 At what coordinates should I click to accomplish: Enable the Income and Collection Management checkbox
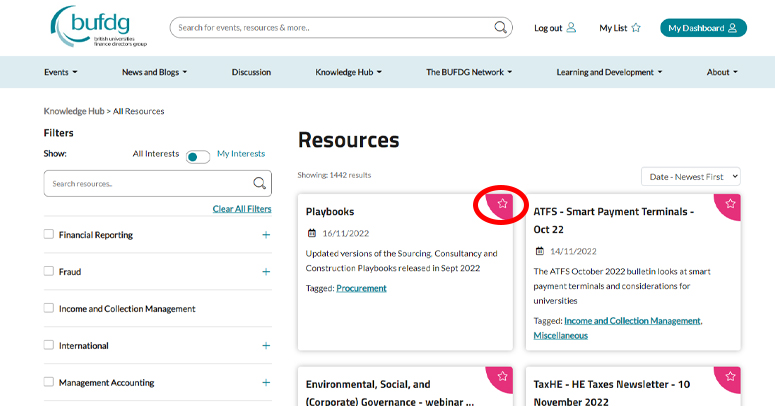click(49, 308)
